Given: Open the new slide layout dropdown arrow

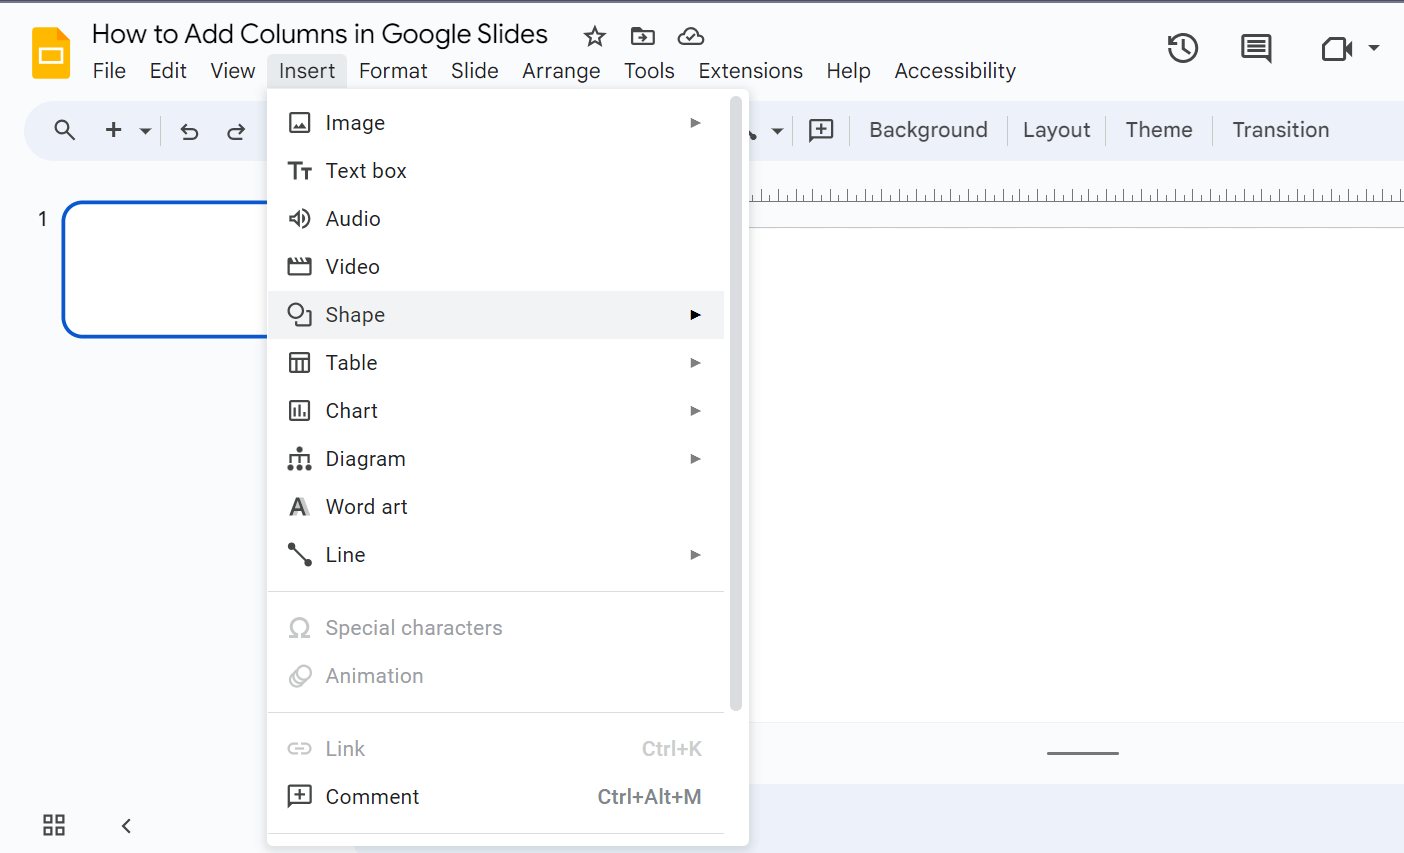Looking at the screenshot, I should [x=144, y=130].
